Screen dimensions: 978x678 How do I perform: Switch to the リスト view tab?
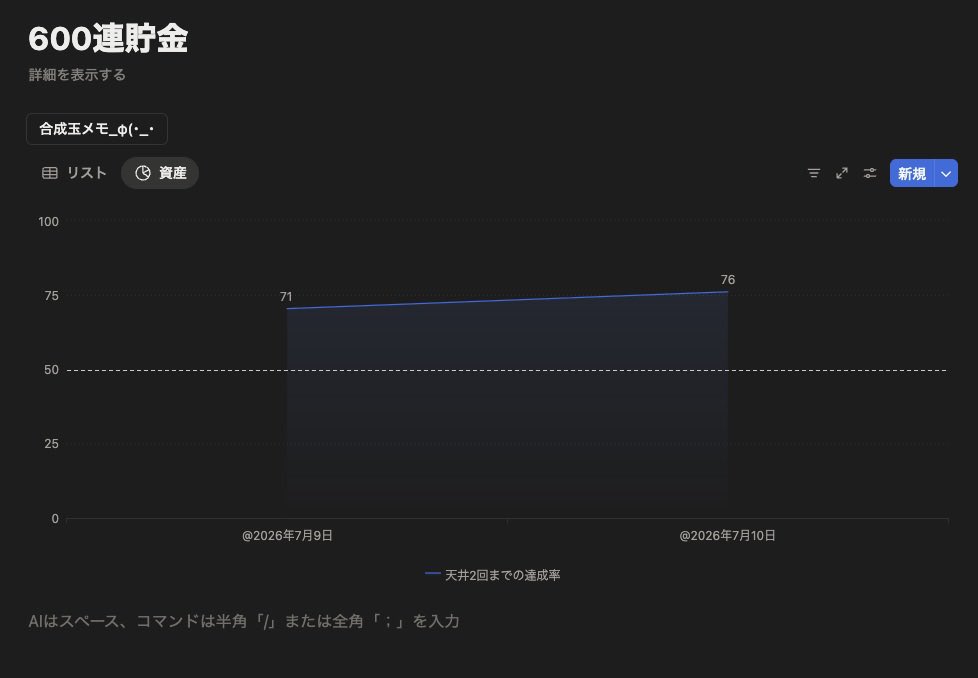(x=74, y=173)
